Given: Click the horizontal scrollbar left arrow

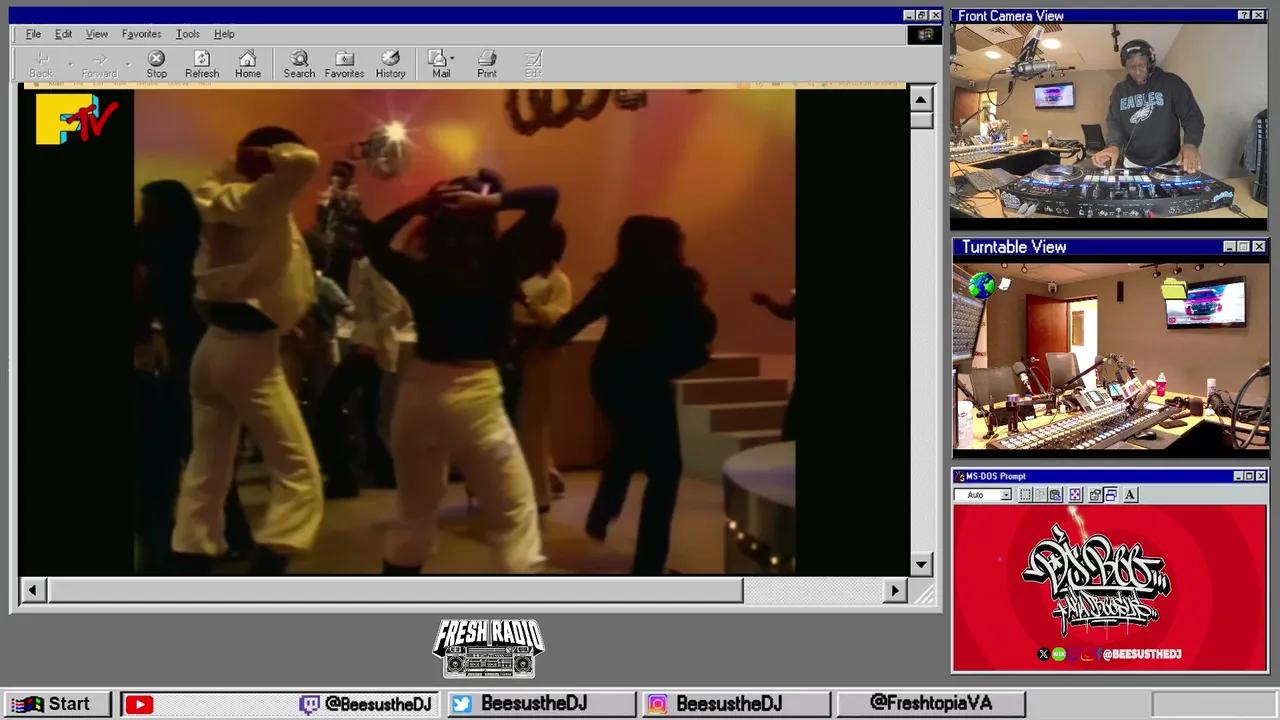Looking at the screenshot, I should (x=32, y=590).
